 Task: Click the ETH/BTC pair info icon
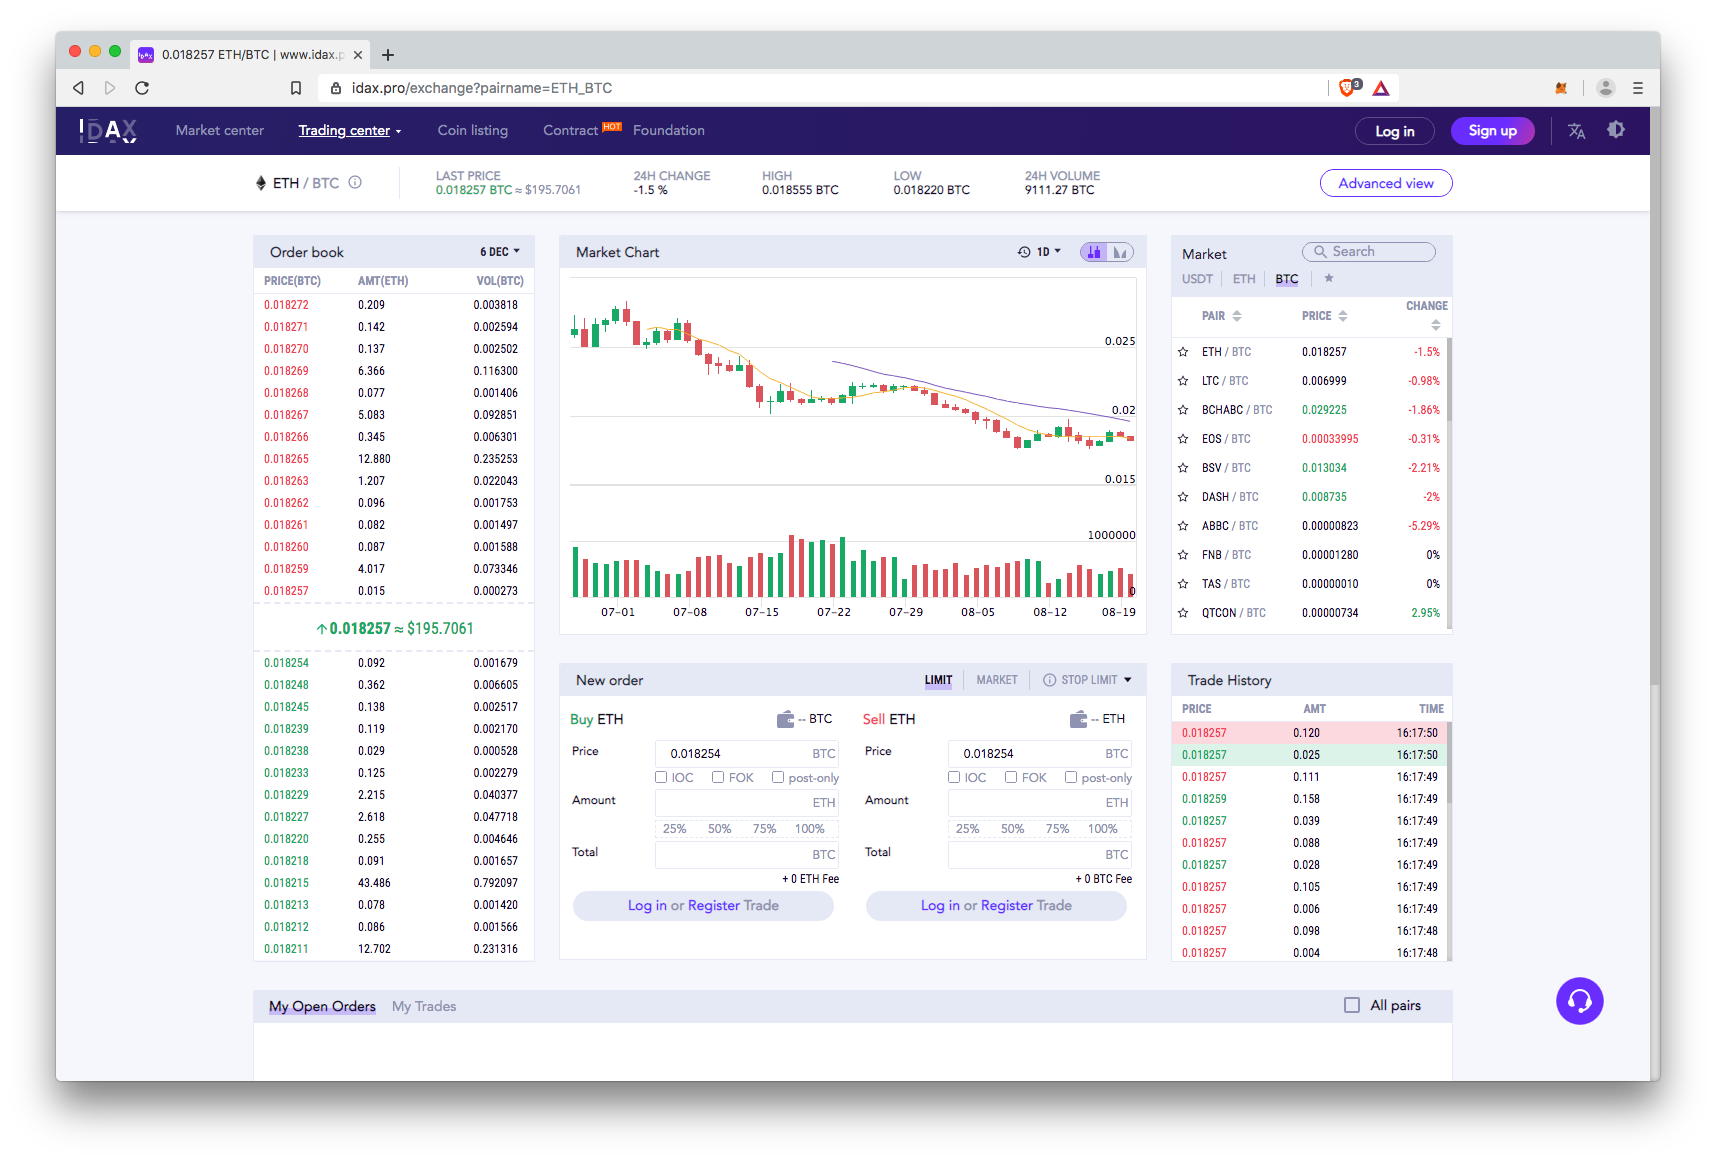pos(355,183)
